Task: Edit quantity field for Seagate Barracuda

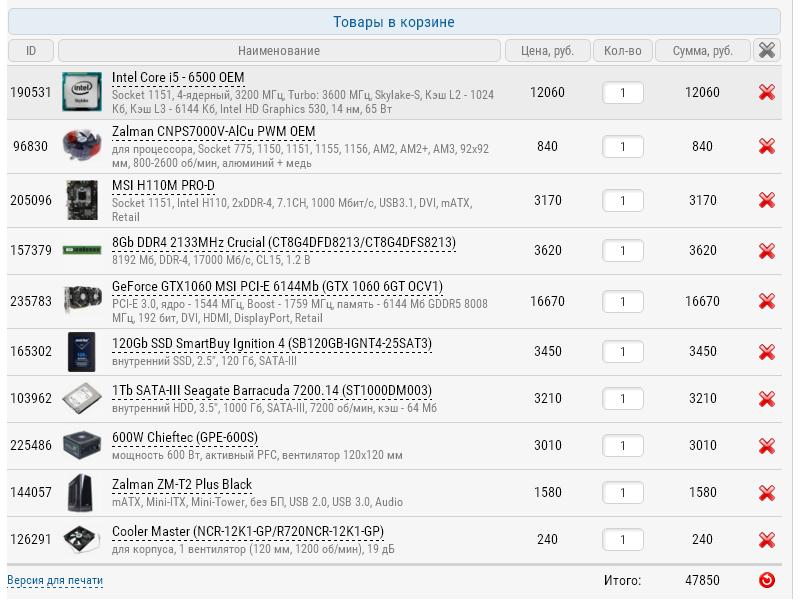Action: [622, 399]
